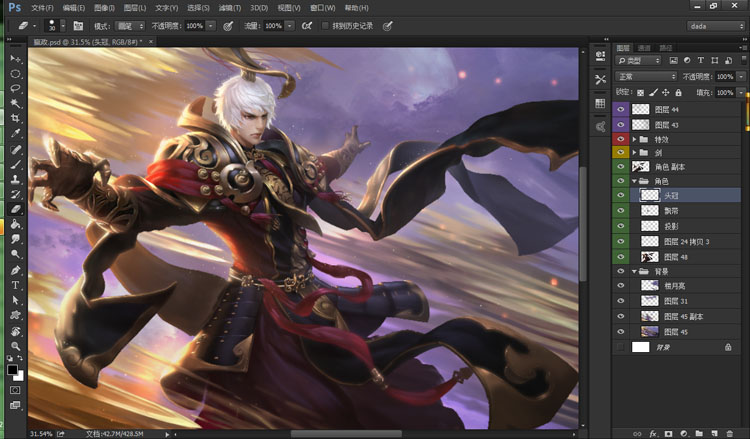Show the hidden 背景 bottom layer
The width and height of the screenshot is (750, 439).
[620, 347]
